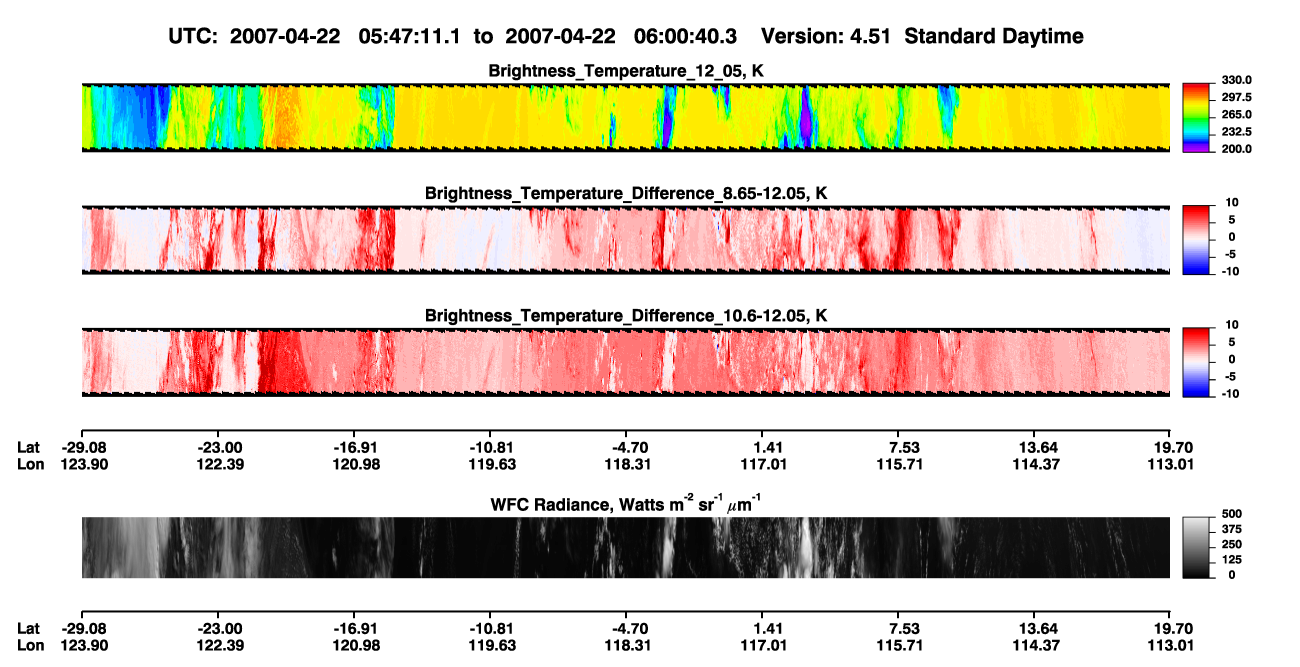Click the 125 tick on WFC Radiance colorbar

(1234, 559)
